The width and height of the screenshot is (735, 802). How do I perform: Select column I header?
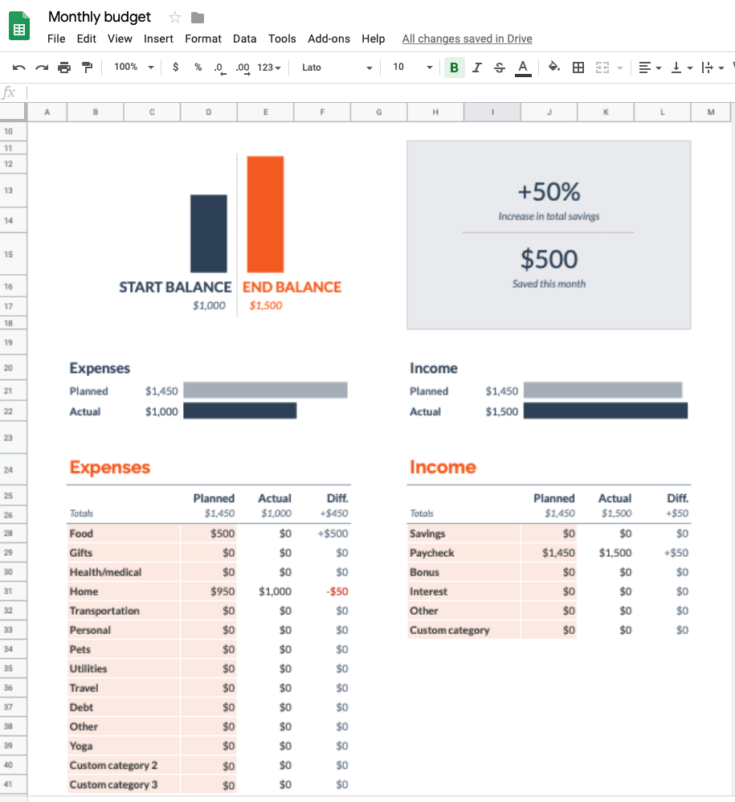(492, 112)
